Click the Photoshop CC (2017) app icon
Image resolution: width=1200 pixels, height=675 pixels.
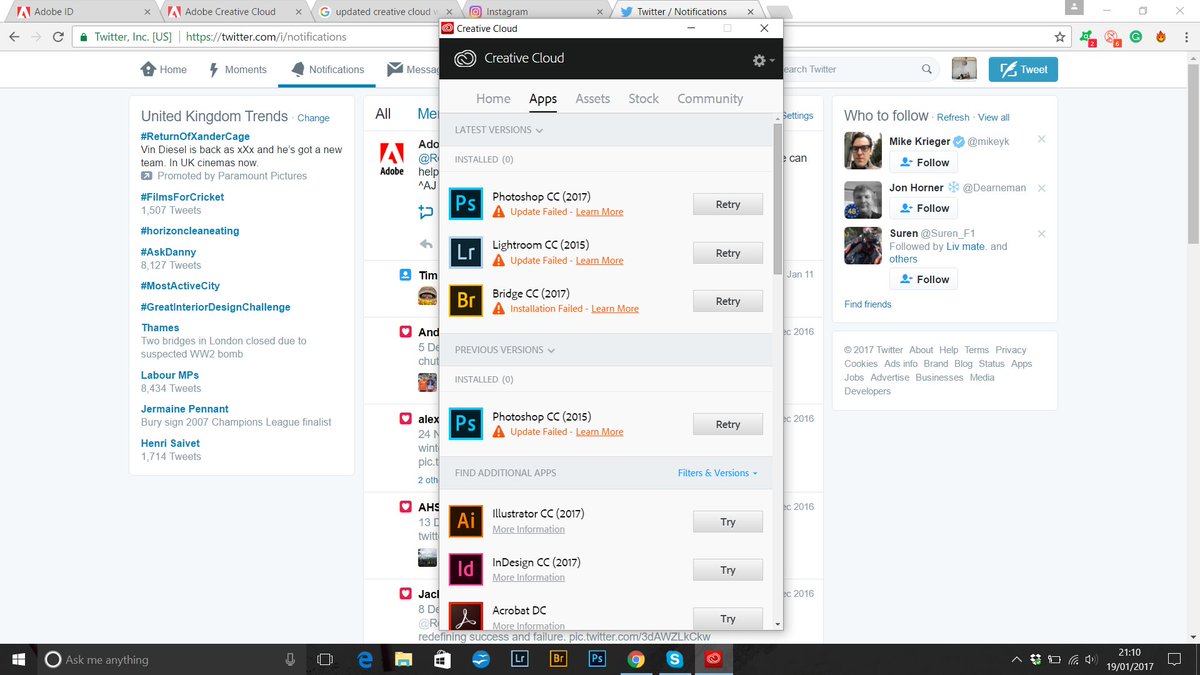[466, 204]
